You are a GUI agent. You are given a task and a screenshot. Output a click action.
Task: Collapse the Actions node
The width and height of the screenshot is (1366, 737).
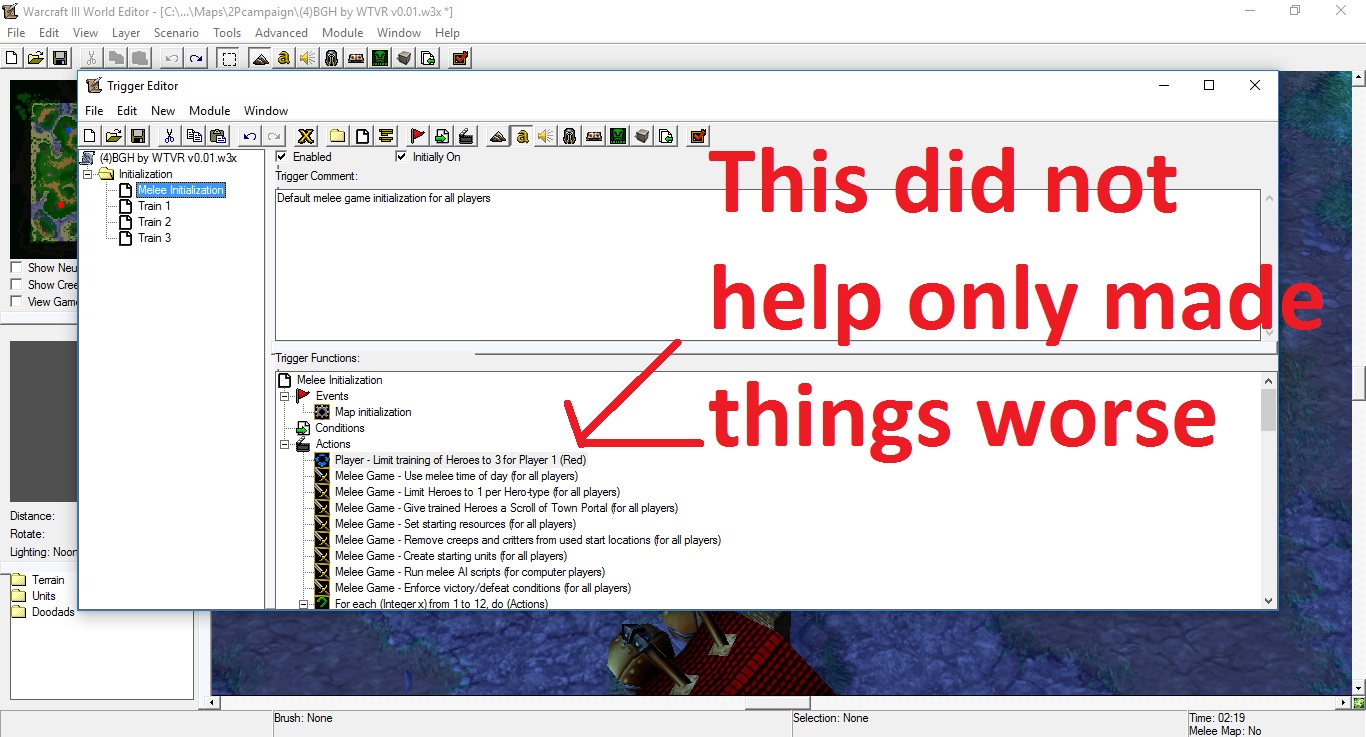click(284, 444)
